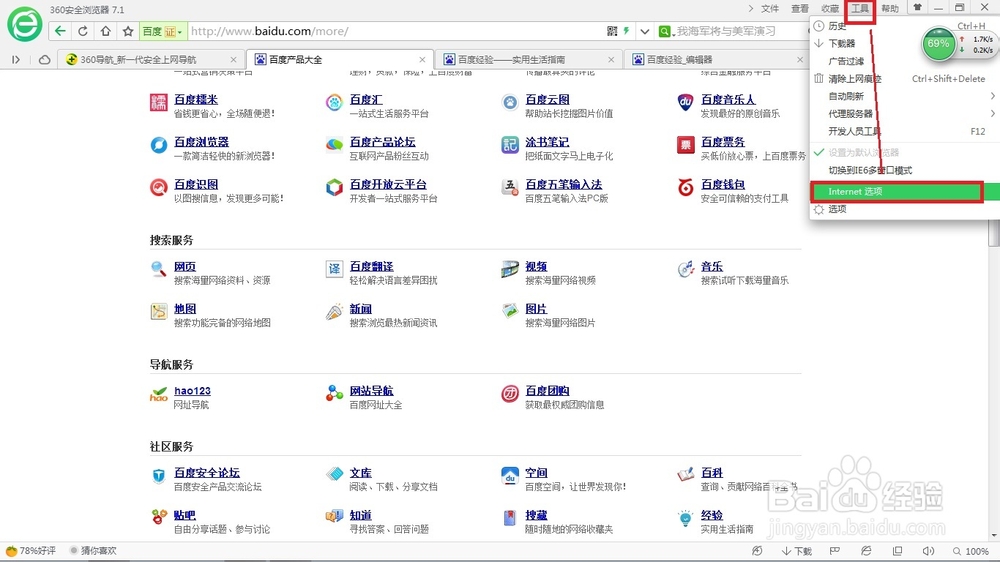This screenshot has height=562, width=1000.
Task: Click the 百度音乐人 du icon
Action: [686, 102]
